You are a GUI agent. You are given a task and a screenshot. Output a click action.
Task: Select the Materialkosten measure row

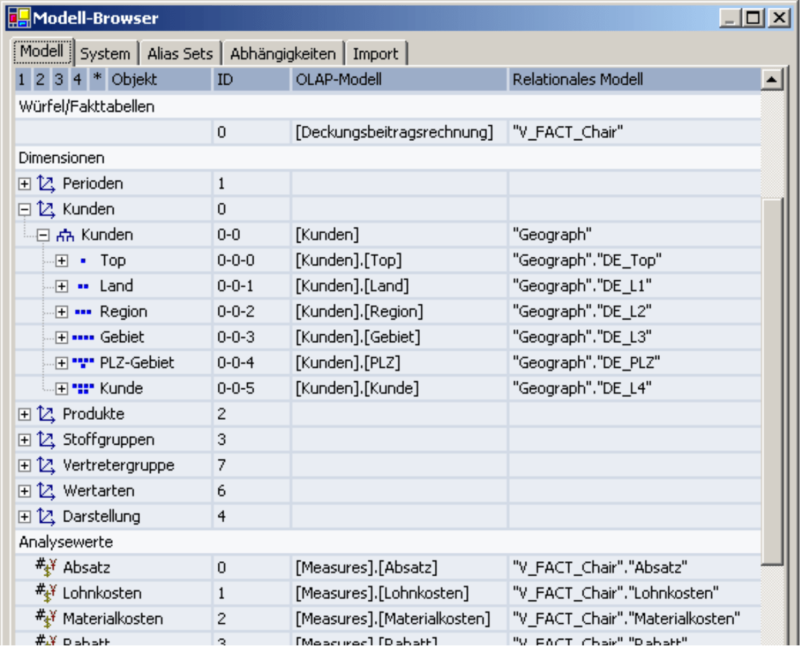coord(388,618)
